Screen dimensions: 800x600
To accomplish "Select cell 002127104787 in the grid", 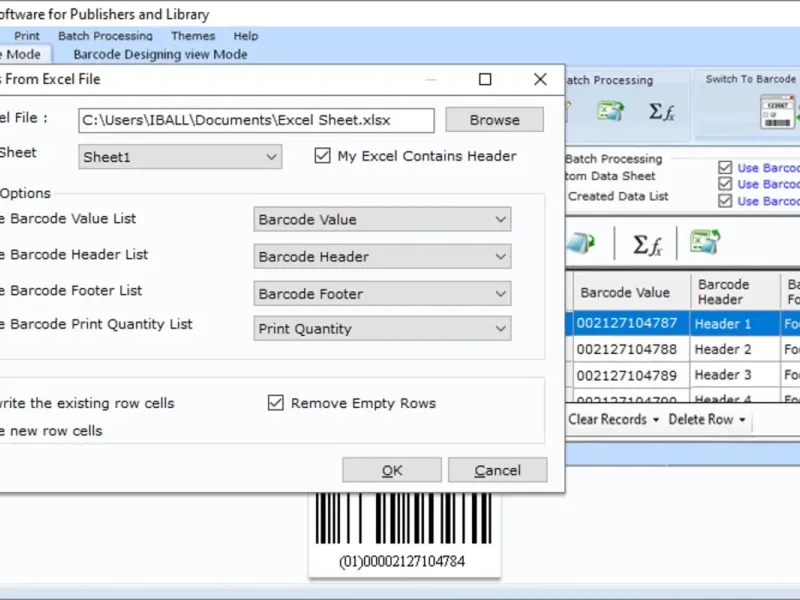I will click(x=632, y=323).
